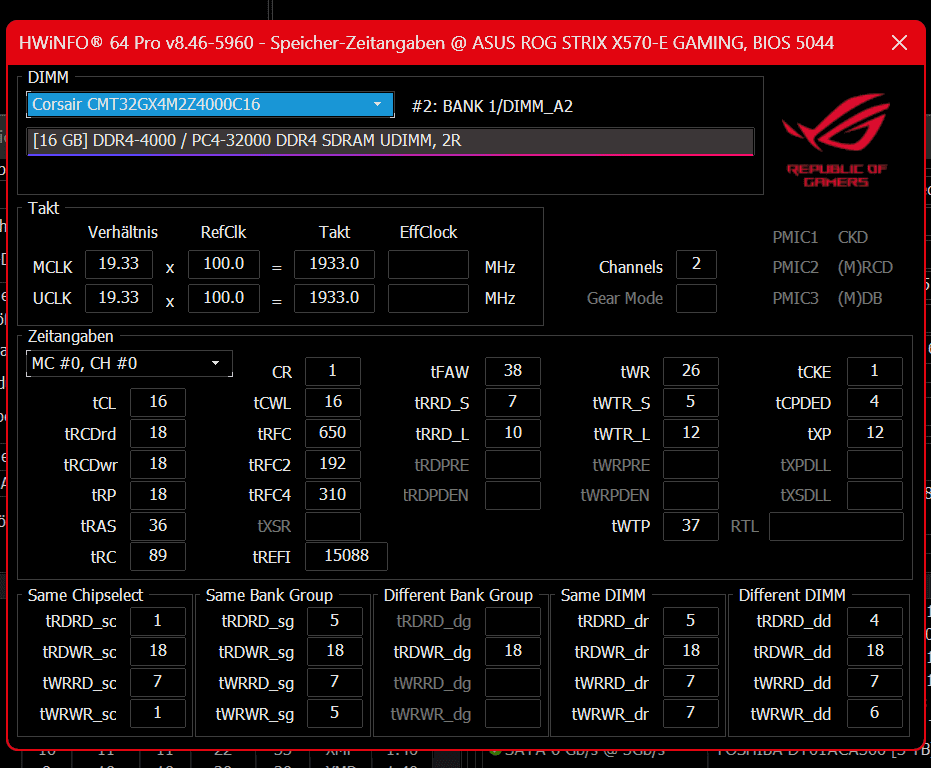Click the tRRD_L value 10
931x768 pixels.
[512, 433]
